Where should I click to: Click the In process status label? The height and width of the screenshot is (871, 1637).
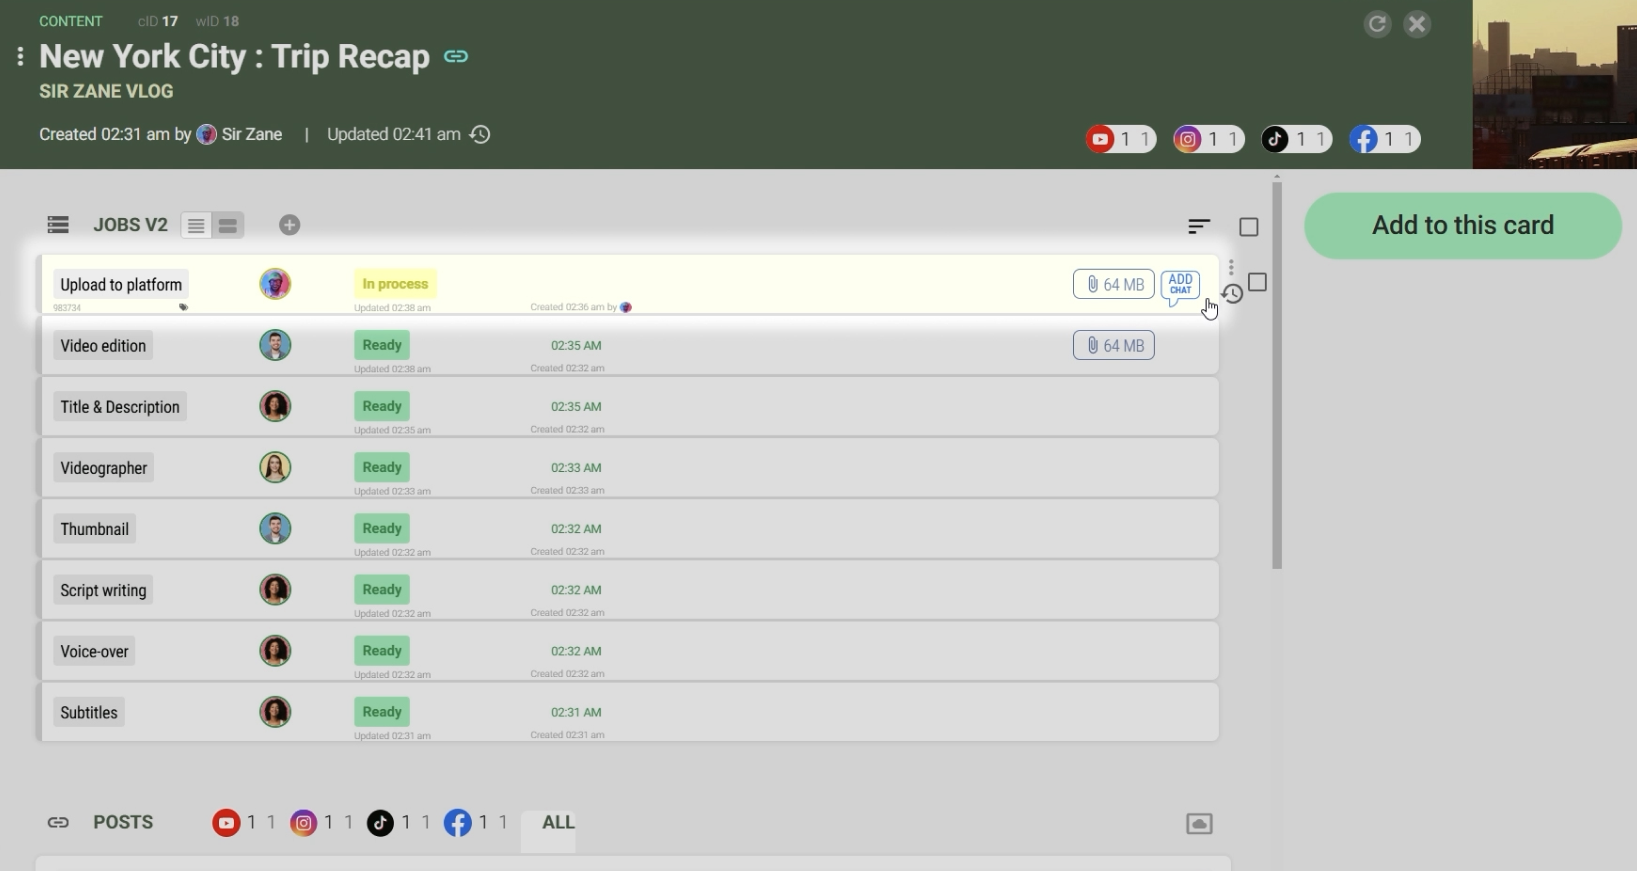coord(395,284)
